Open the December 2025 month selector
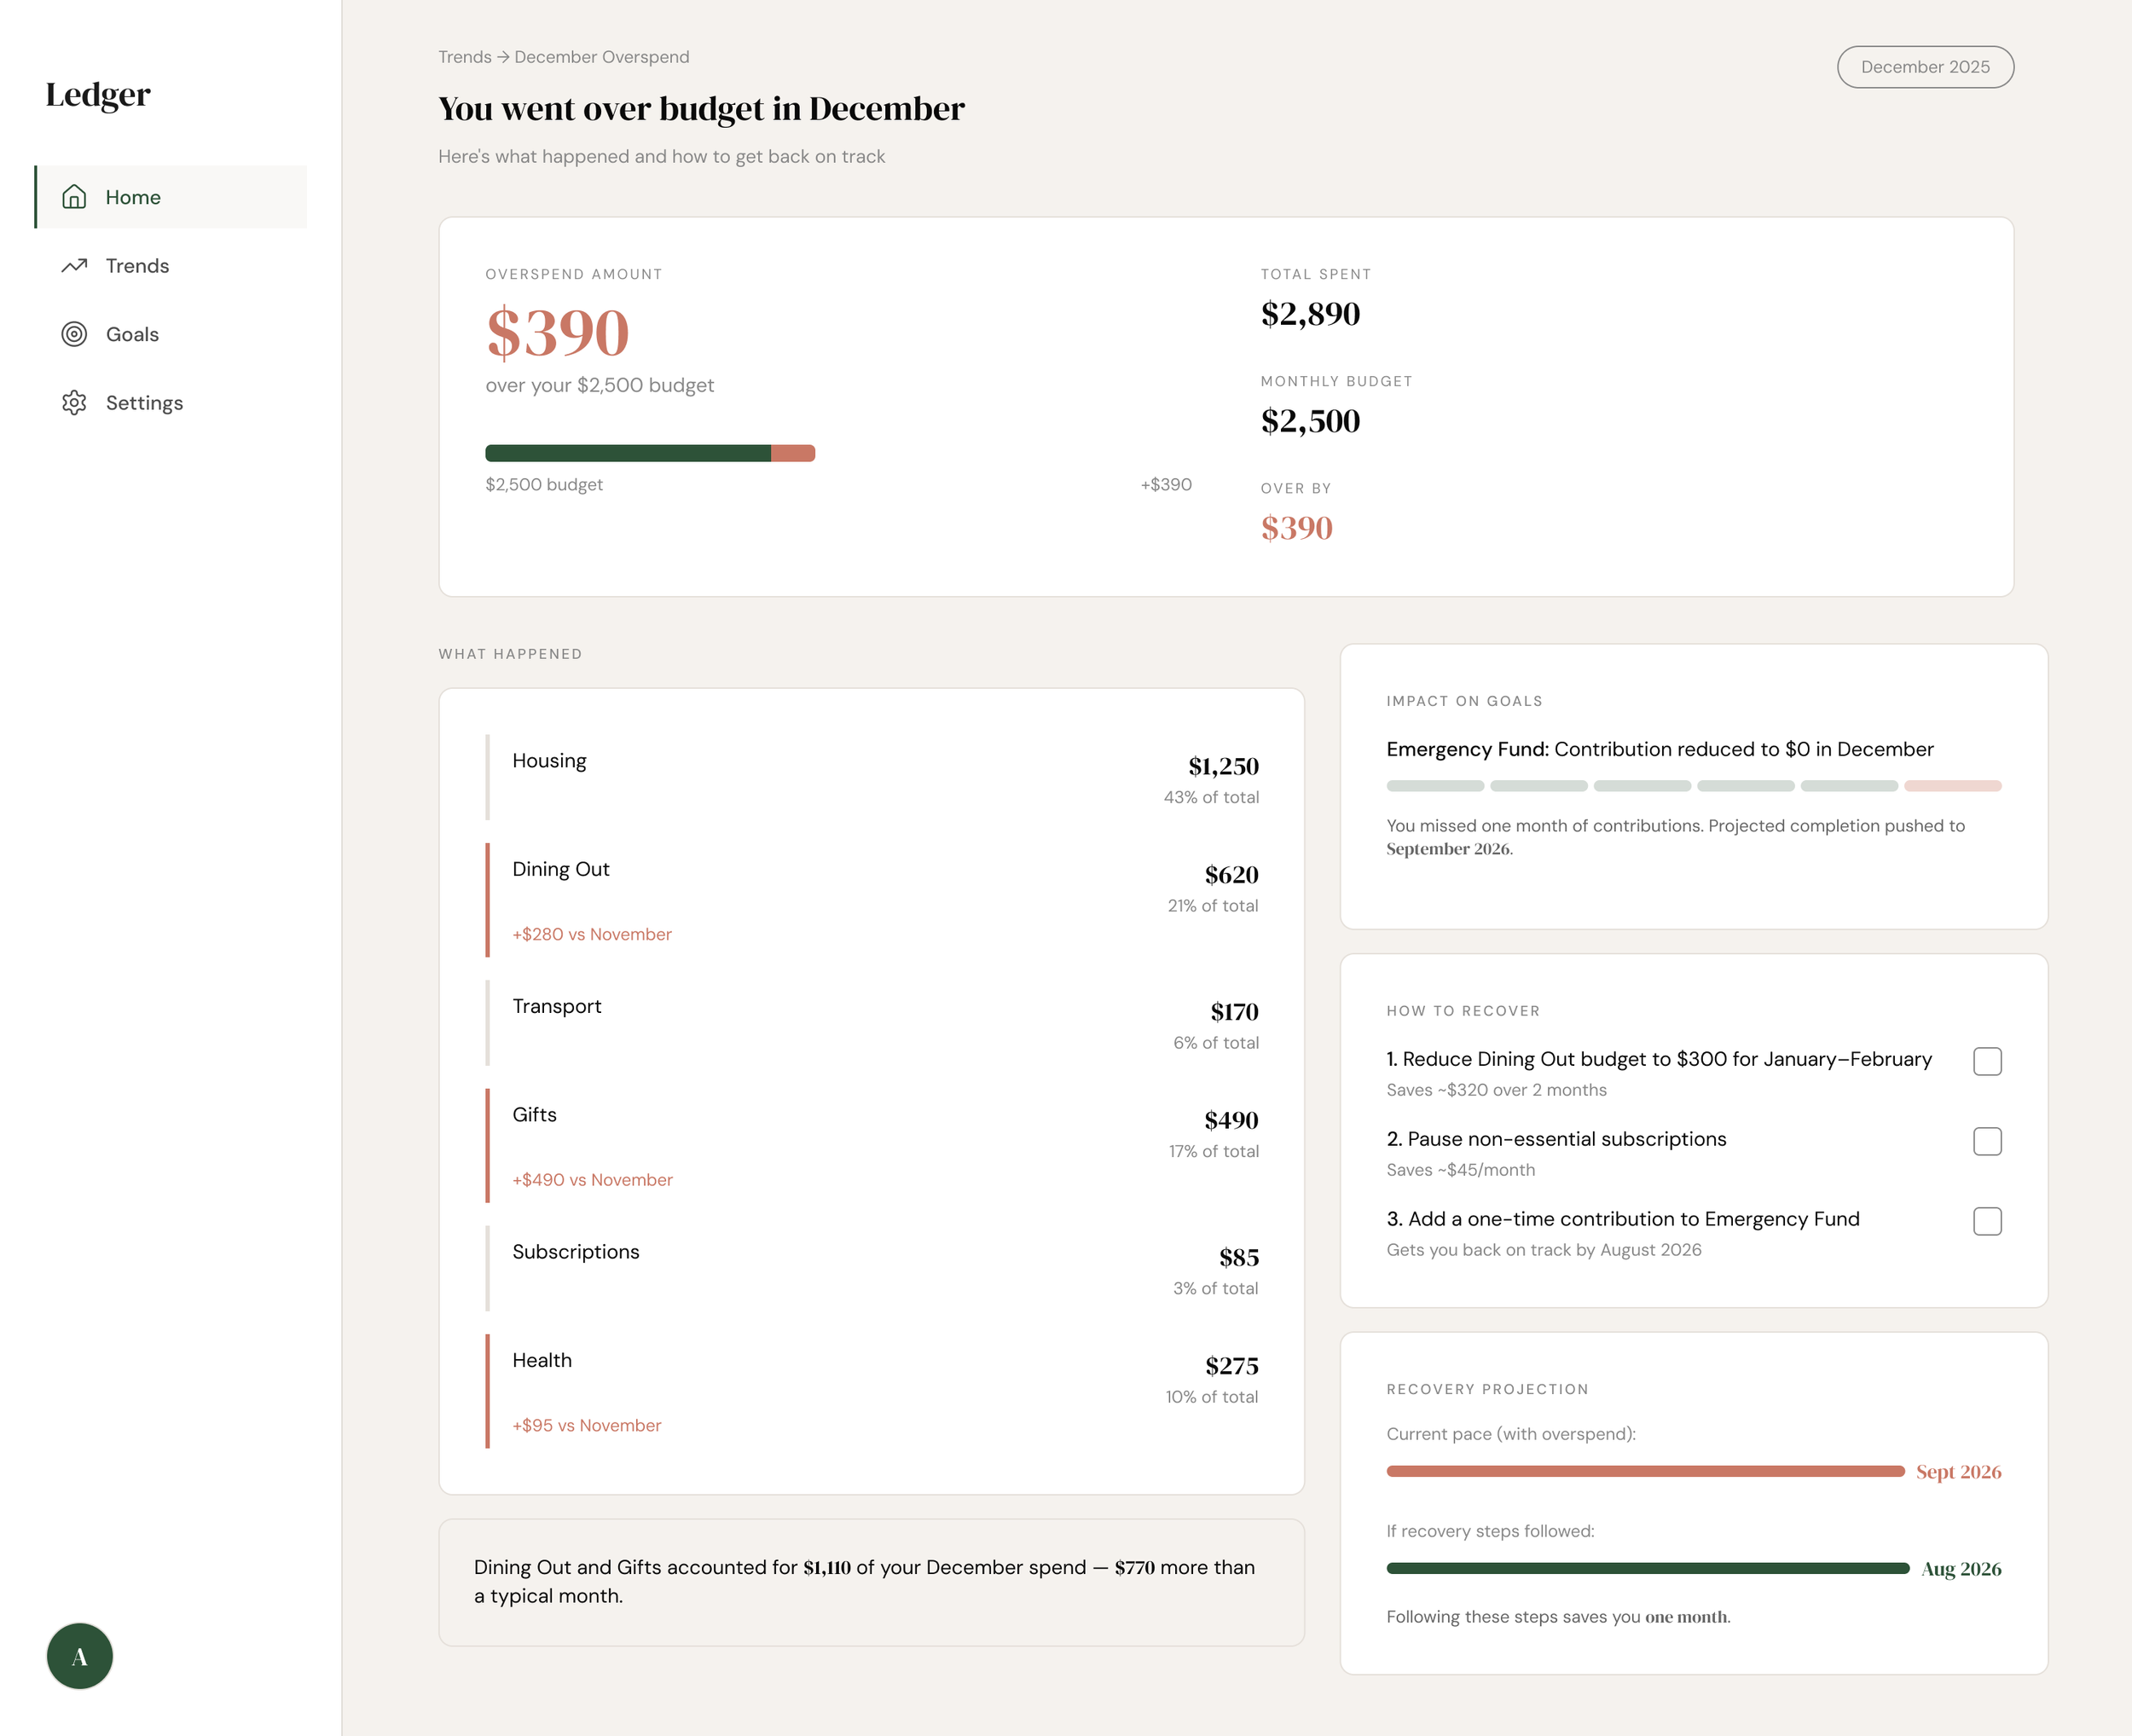Screen dimensions: 2132x1736 pyautogui.click(x=1925, y=67)
